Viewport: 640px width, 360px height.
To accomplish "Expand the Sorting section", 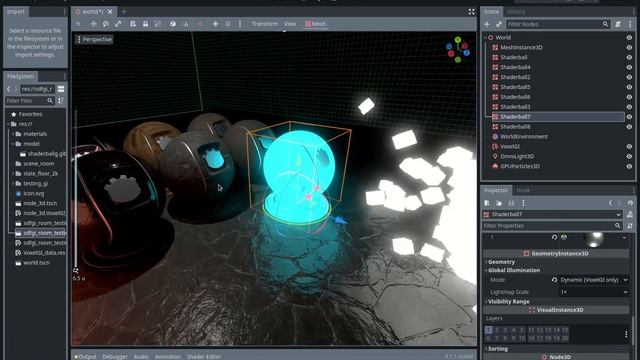I will point(498,349).
